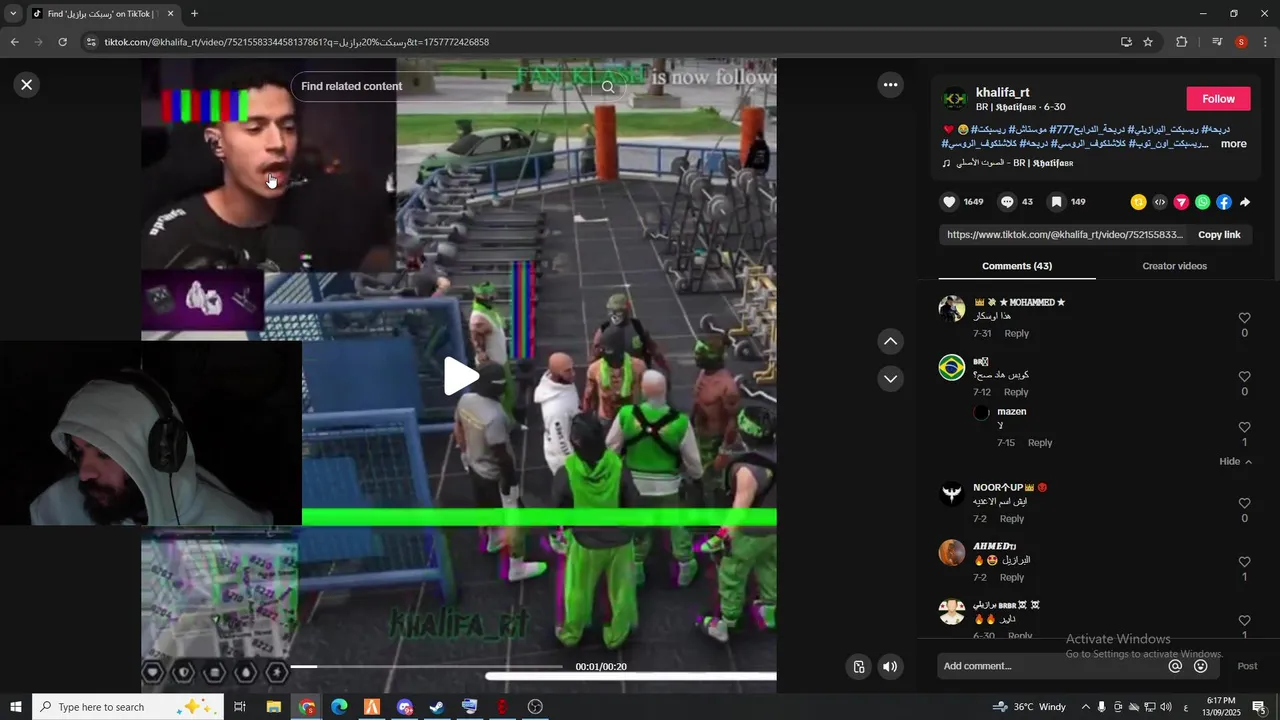Image resolution: width=1280 pixels, height=720 pixels.
Task: Mention a user with the @ icon
Action: pyautogui.click(x=1175, y=666)
